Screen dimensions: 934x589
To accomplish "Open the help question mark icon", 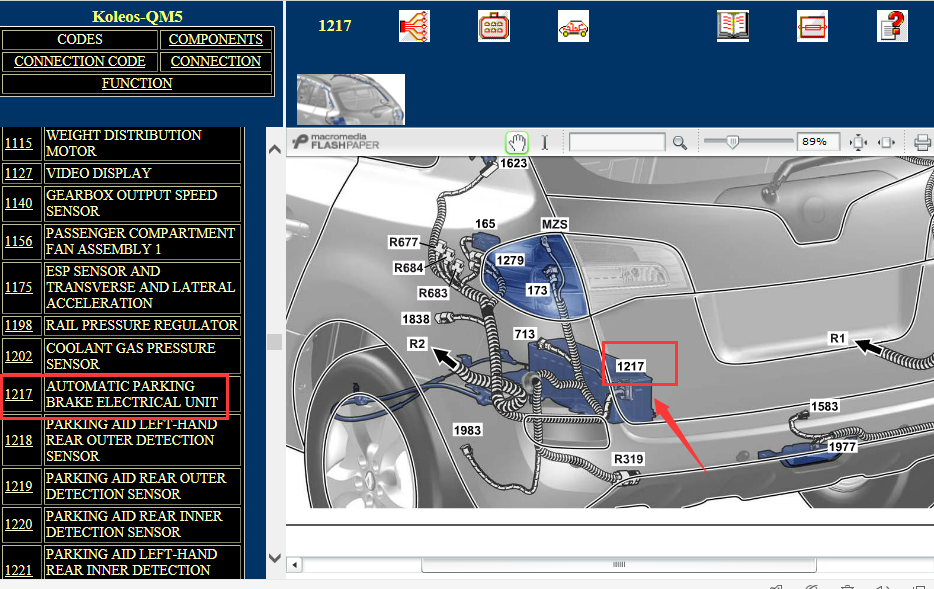I will coord(892,26).
